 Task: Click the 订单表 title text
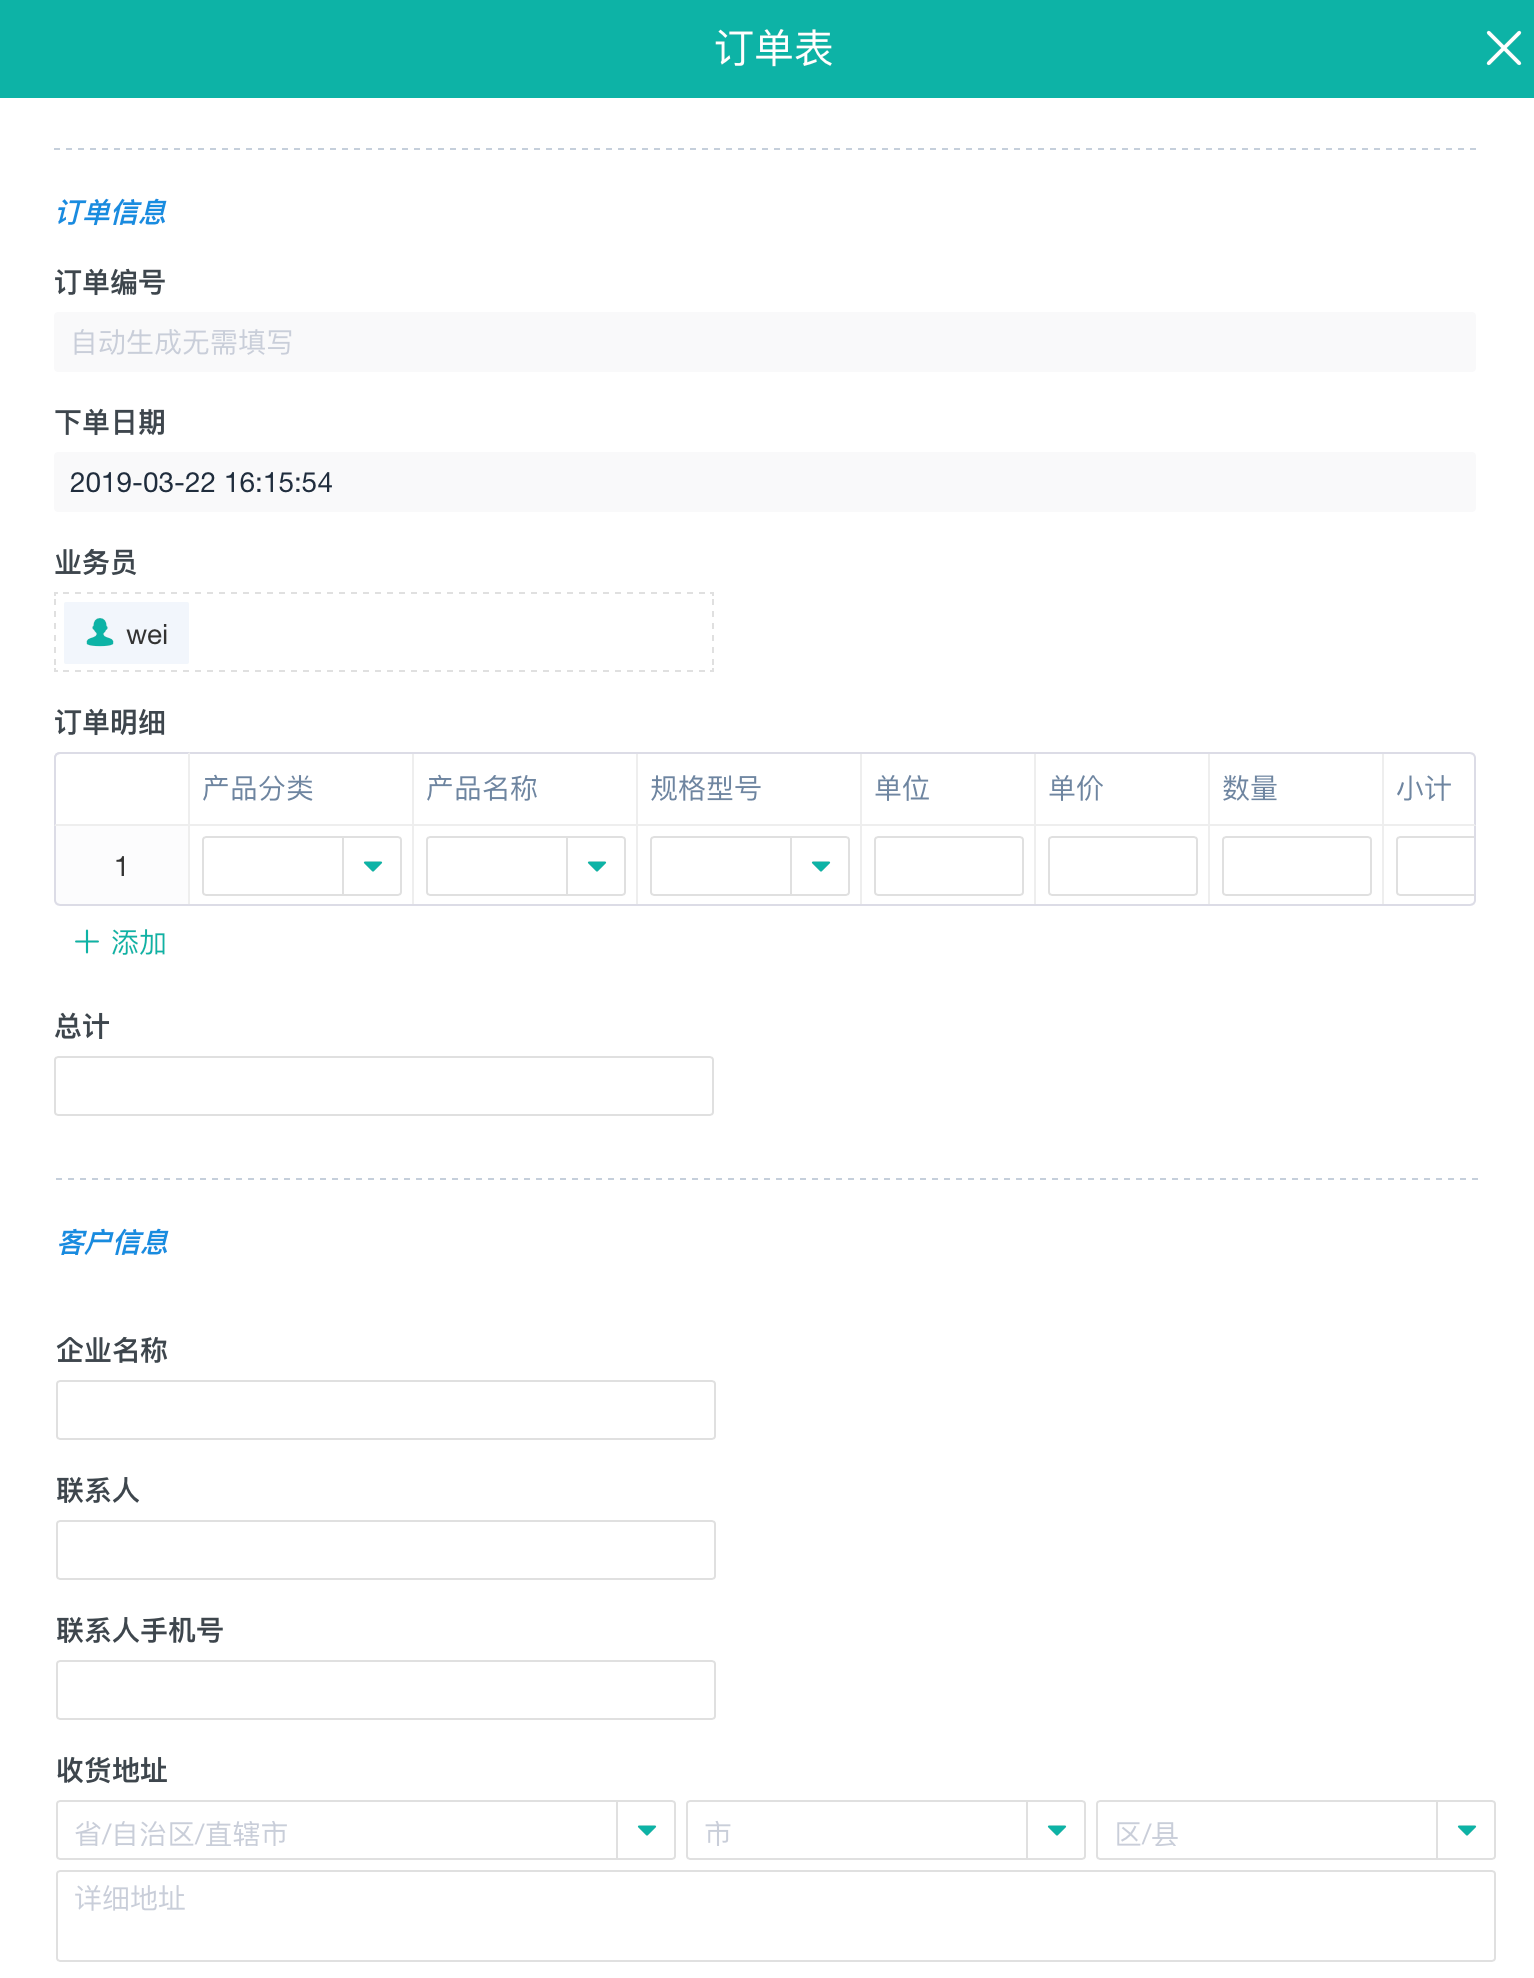774,48
